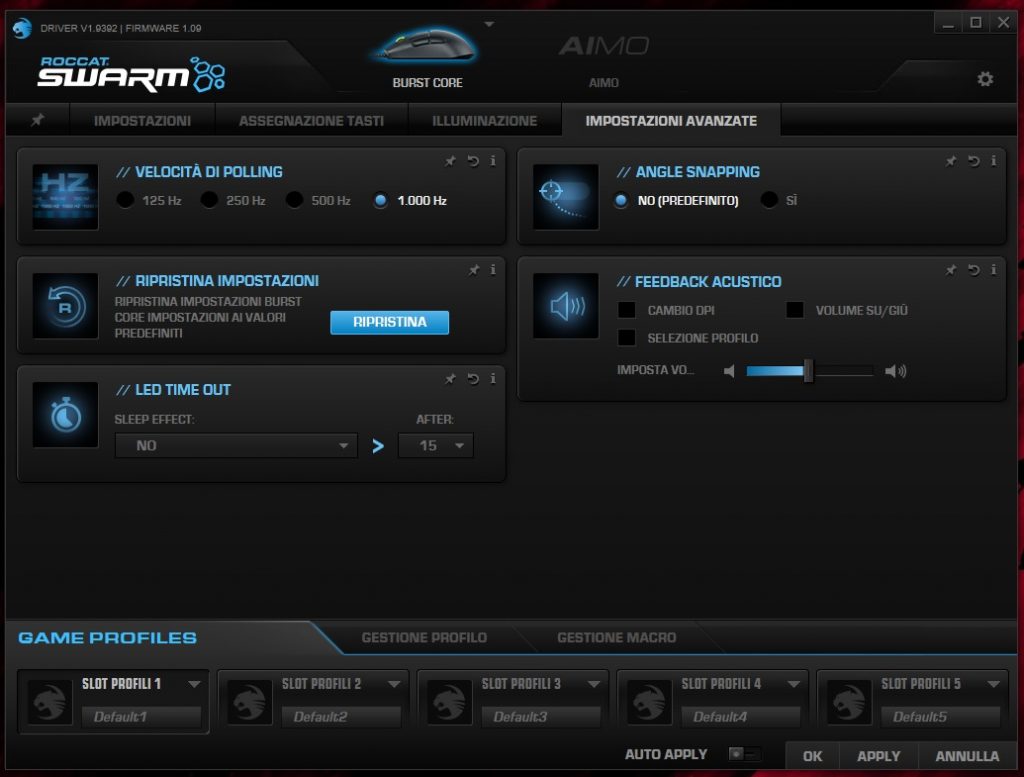Open the Gestione Macro tab

point(616,637)
